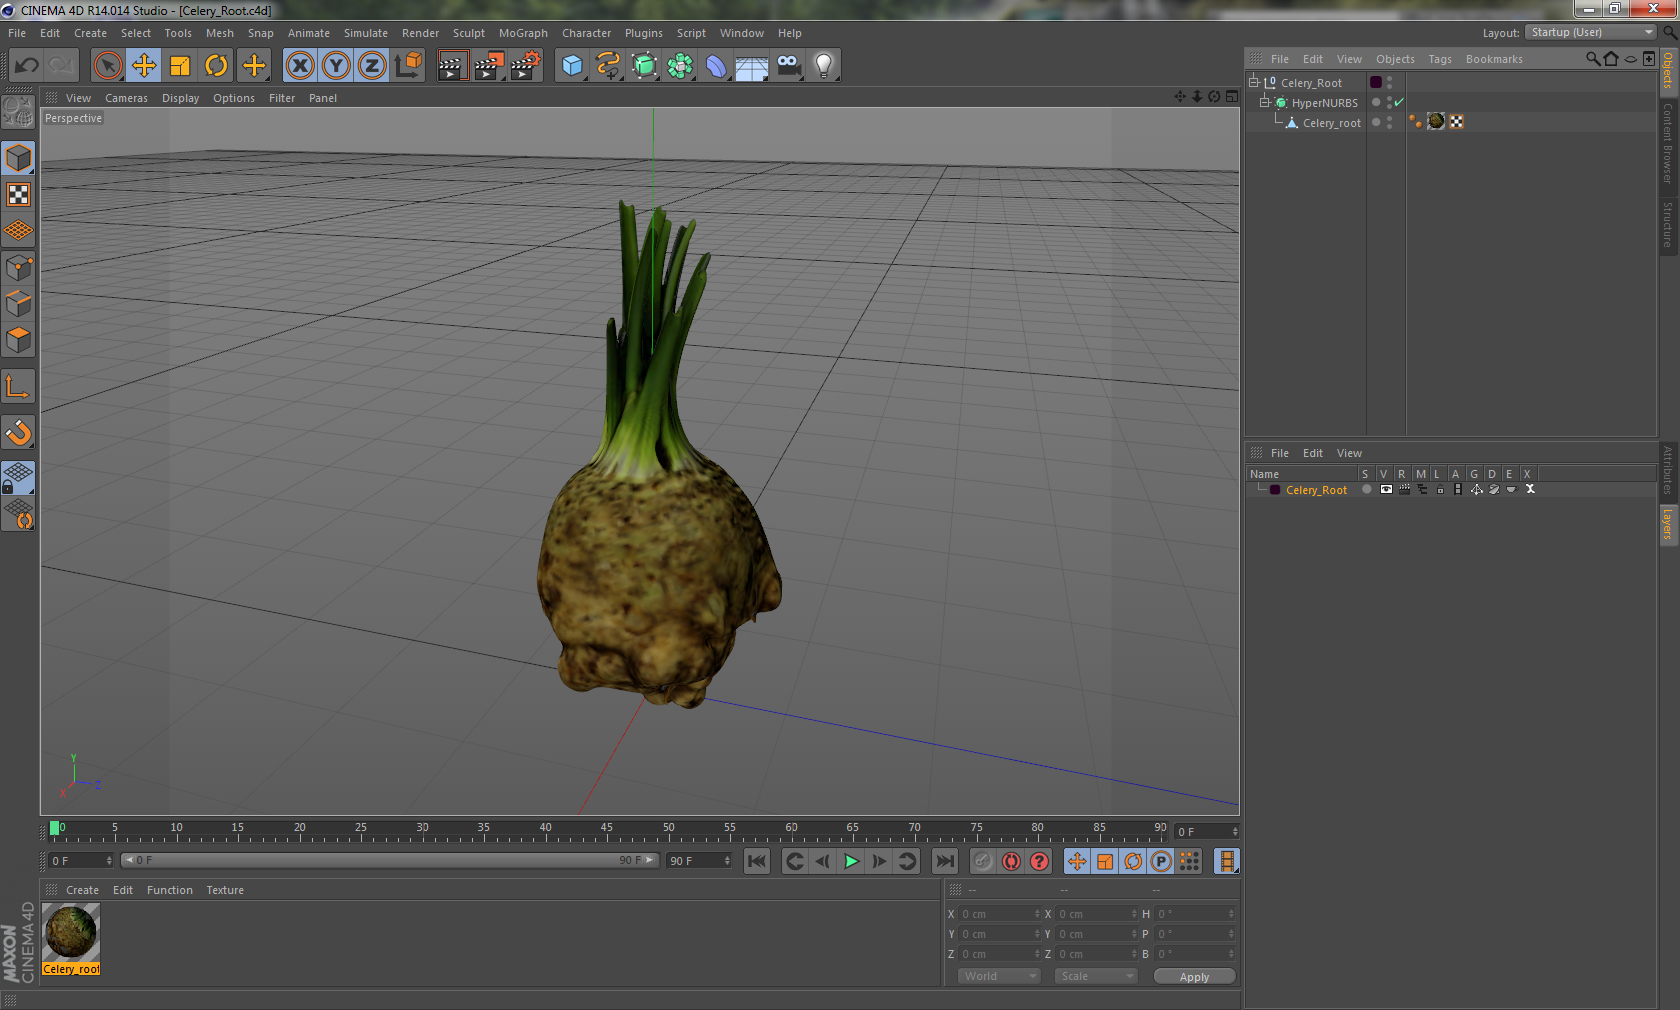Image resolution: width=1680 pixels, height=1010 pixels.
Task: Toggle the Snap magnet icon
Action: pyautogui.click(x=18, y=433)
